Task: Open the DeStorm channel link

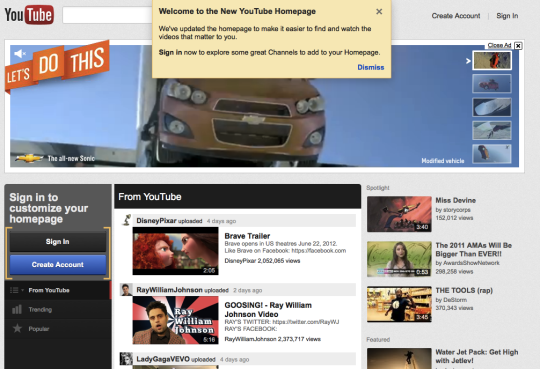Action: [x=455, y=300]
